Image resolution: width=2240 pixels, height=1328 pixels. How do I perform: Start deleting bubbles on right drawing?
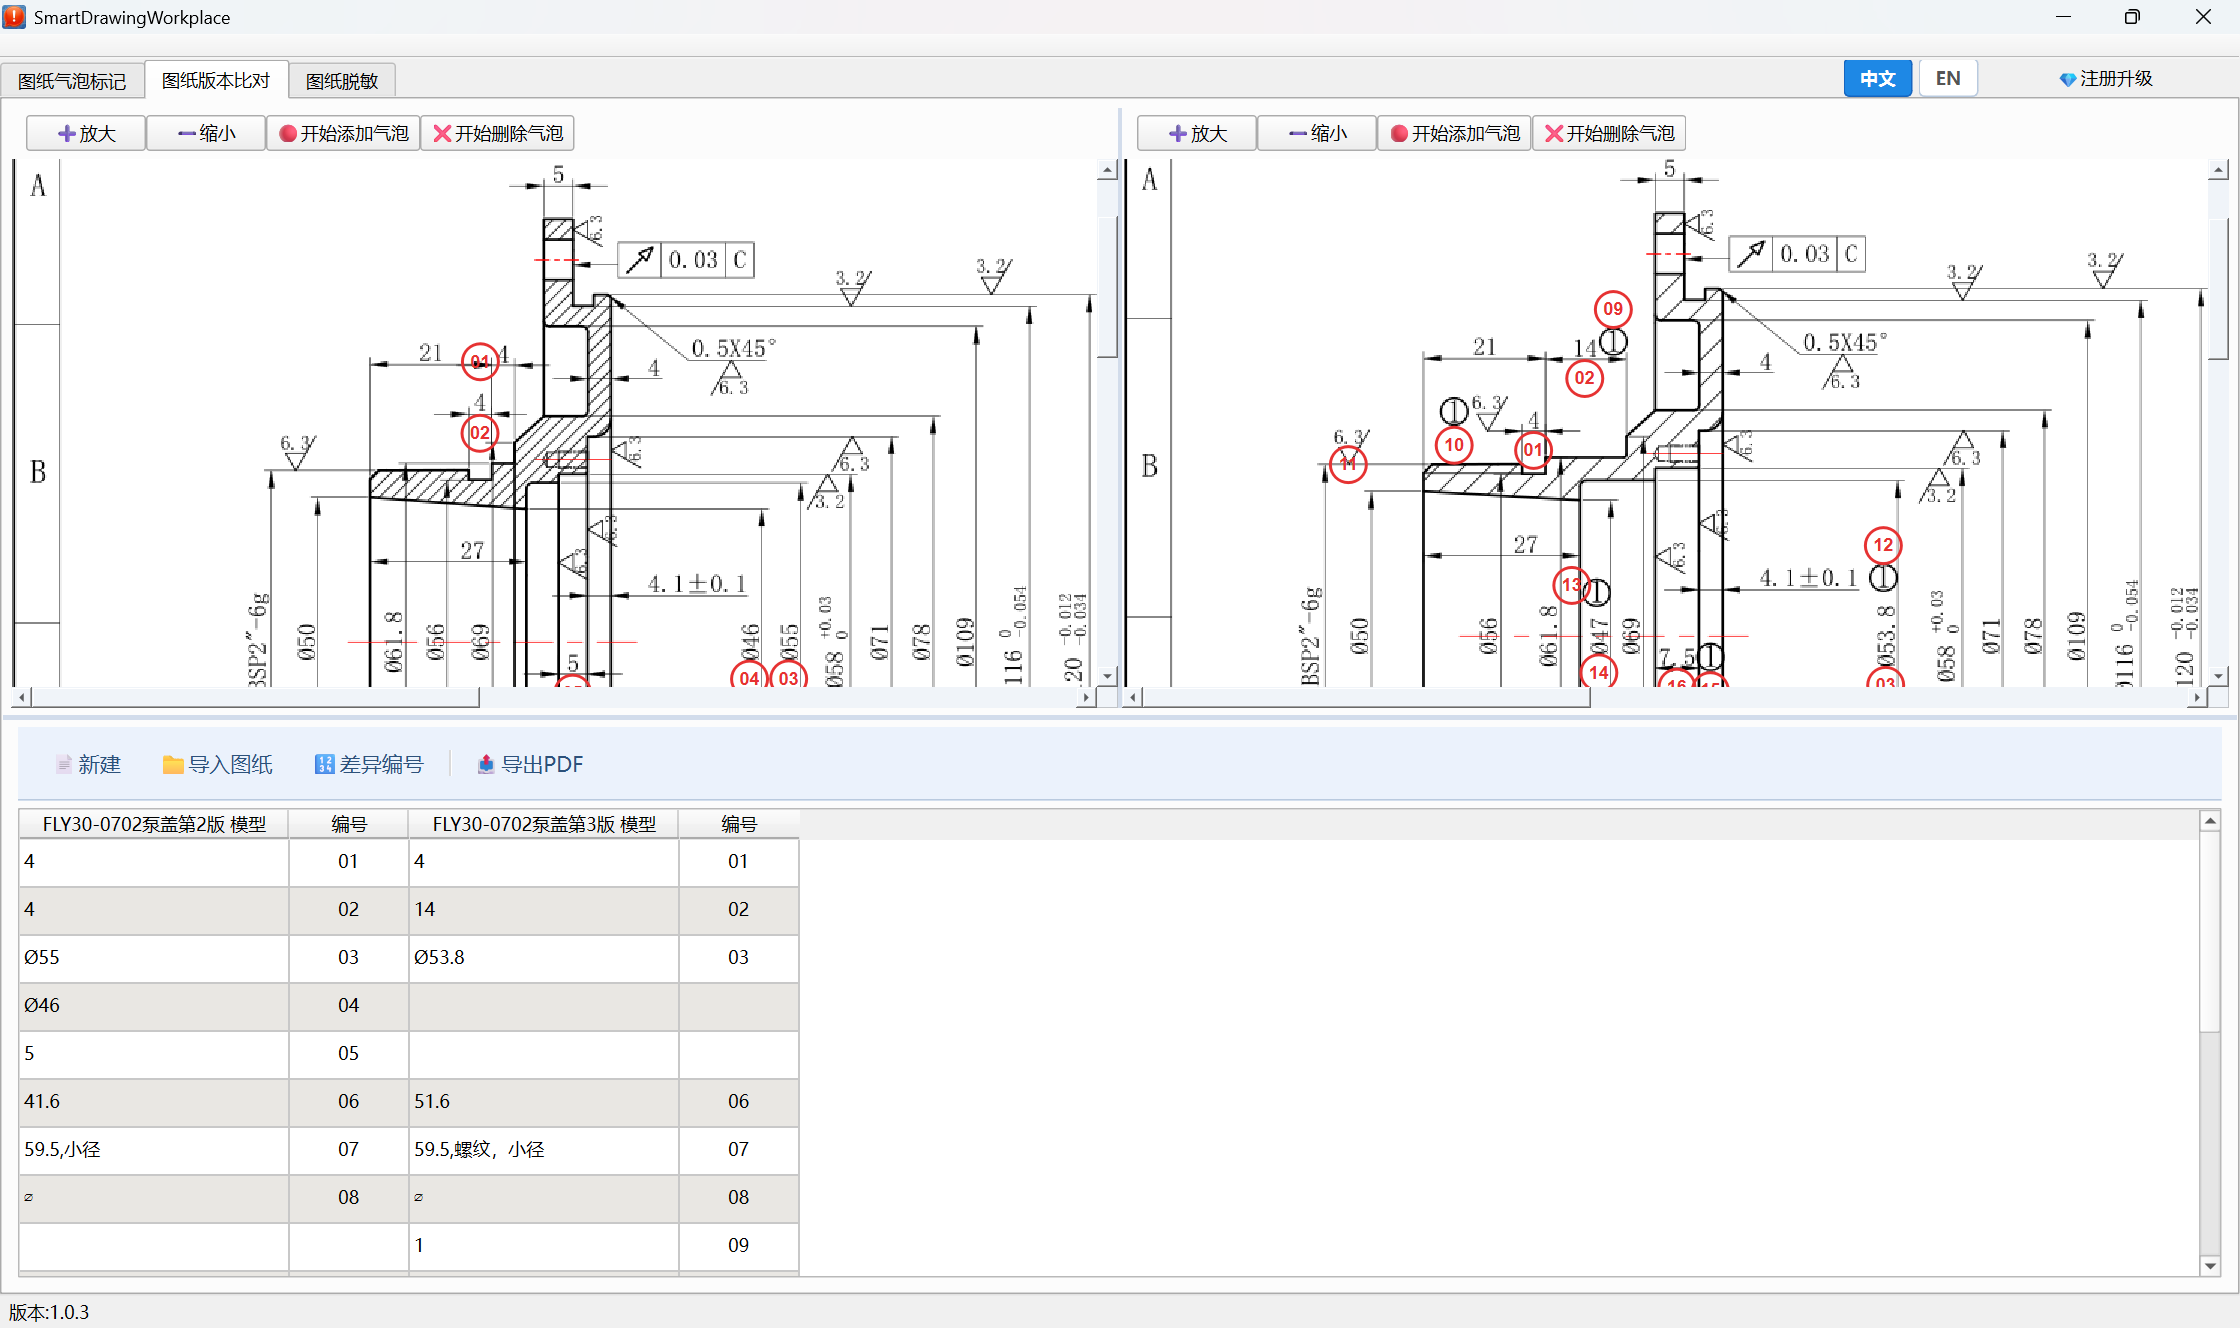[1609, 133]
